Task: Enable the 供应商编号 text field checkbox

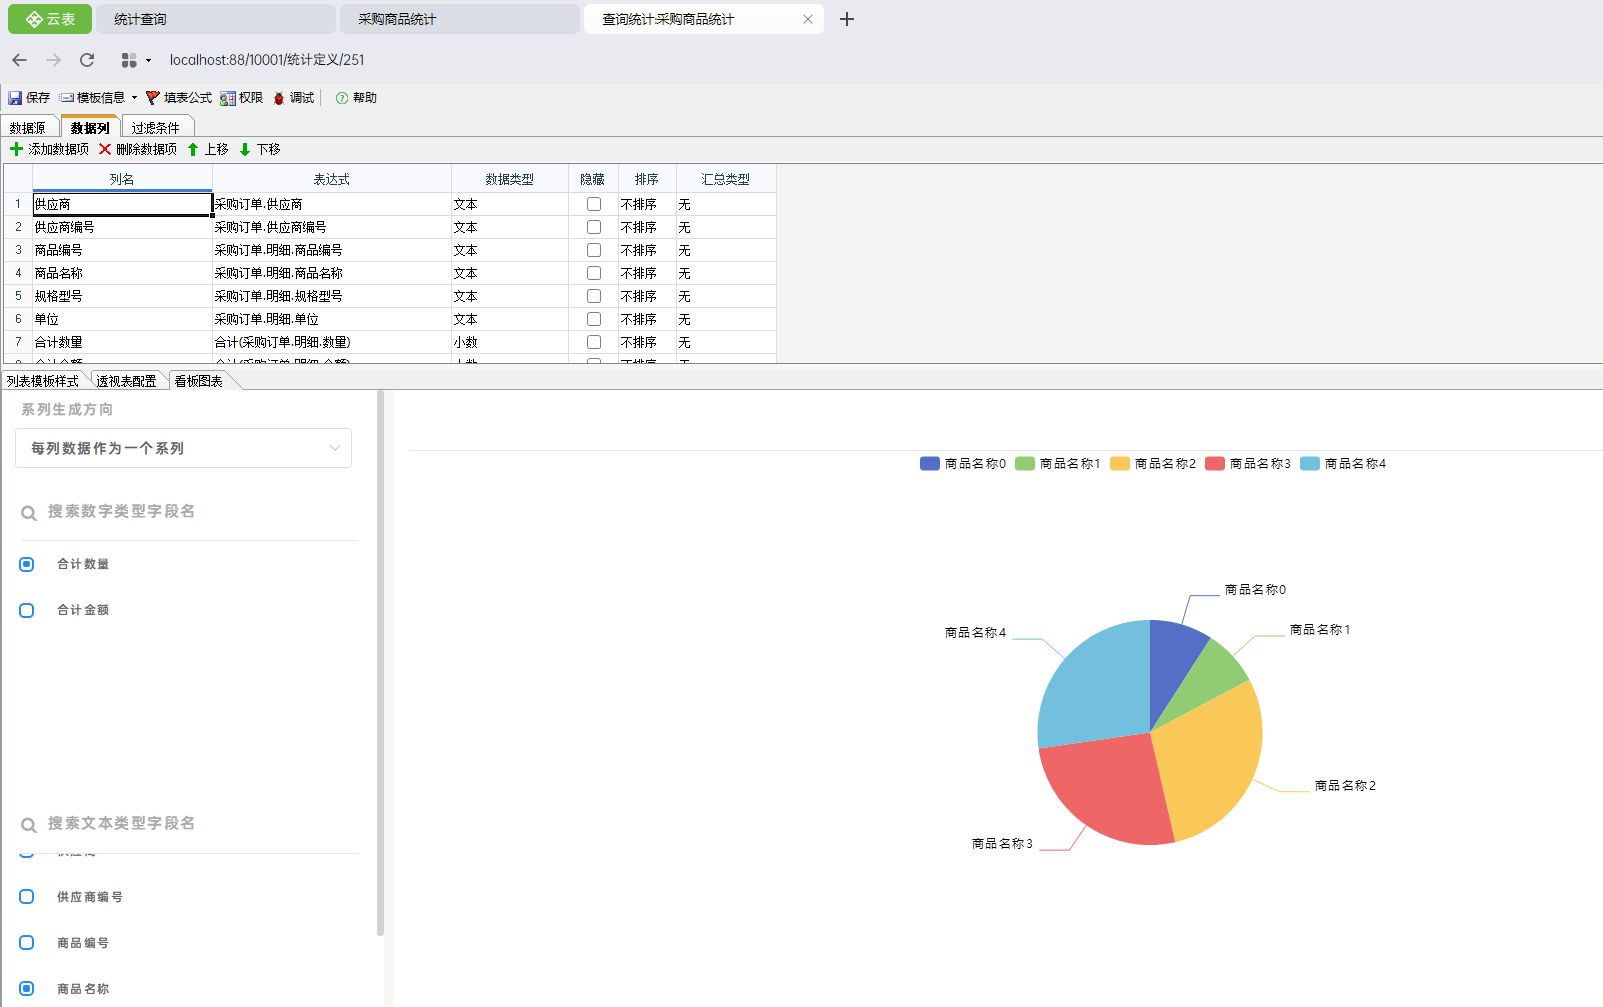Action: pos(27,897)
